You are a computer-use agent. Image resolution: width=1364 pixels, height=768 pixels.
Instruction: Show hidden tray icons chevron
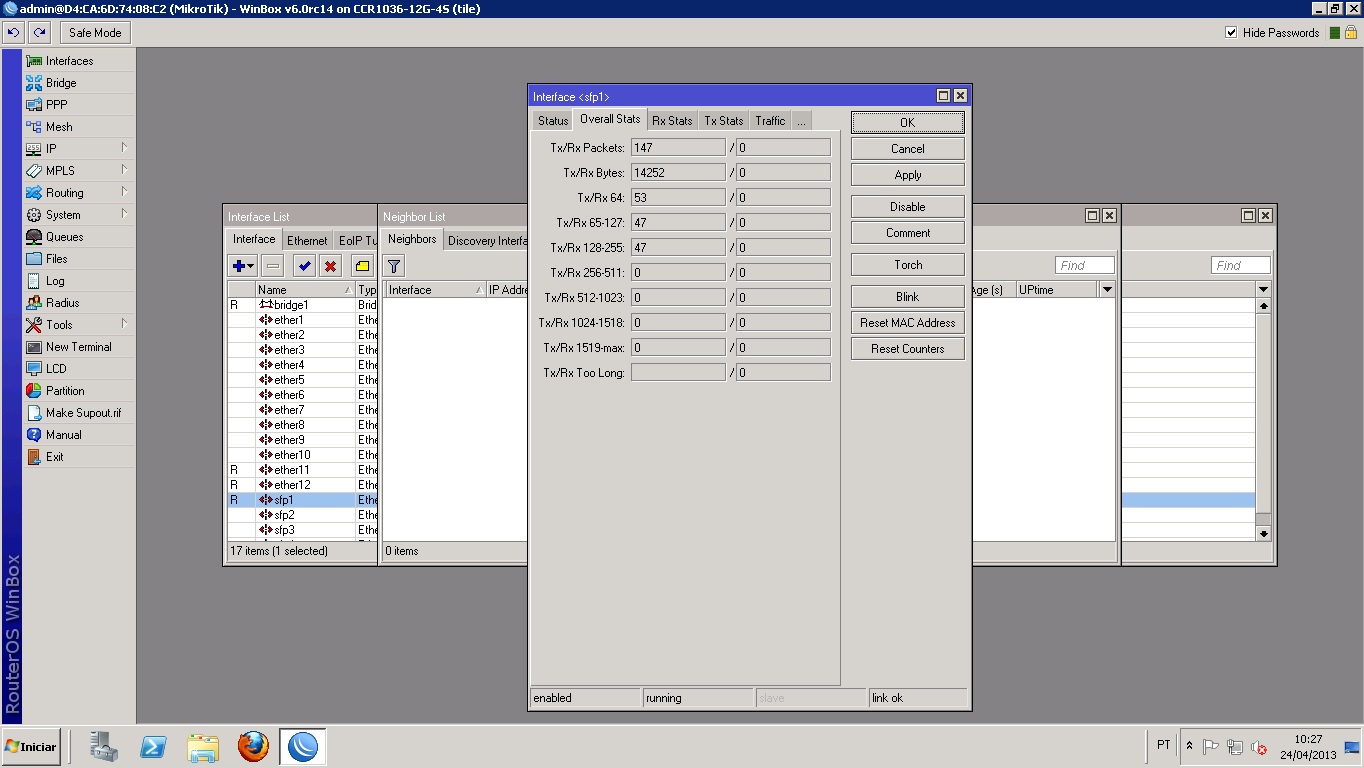point(1189,746)
